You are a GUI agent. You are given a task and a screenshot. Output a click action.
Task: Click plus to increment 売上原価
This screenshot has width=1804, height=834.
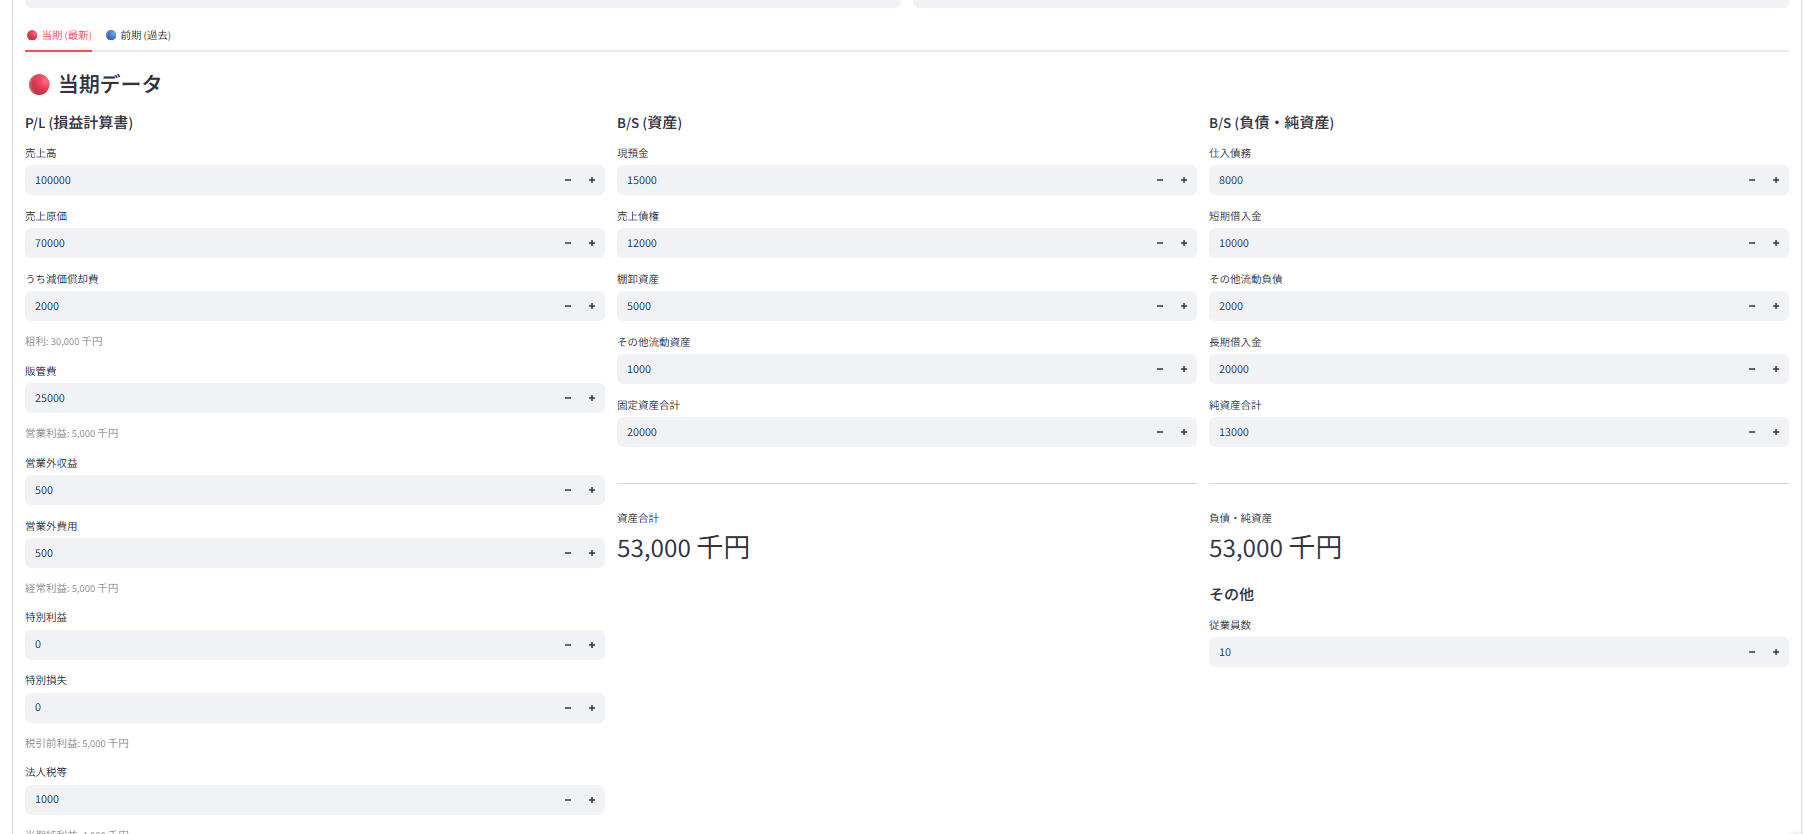click(592, 243)
